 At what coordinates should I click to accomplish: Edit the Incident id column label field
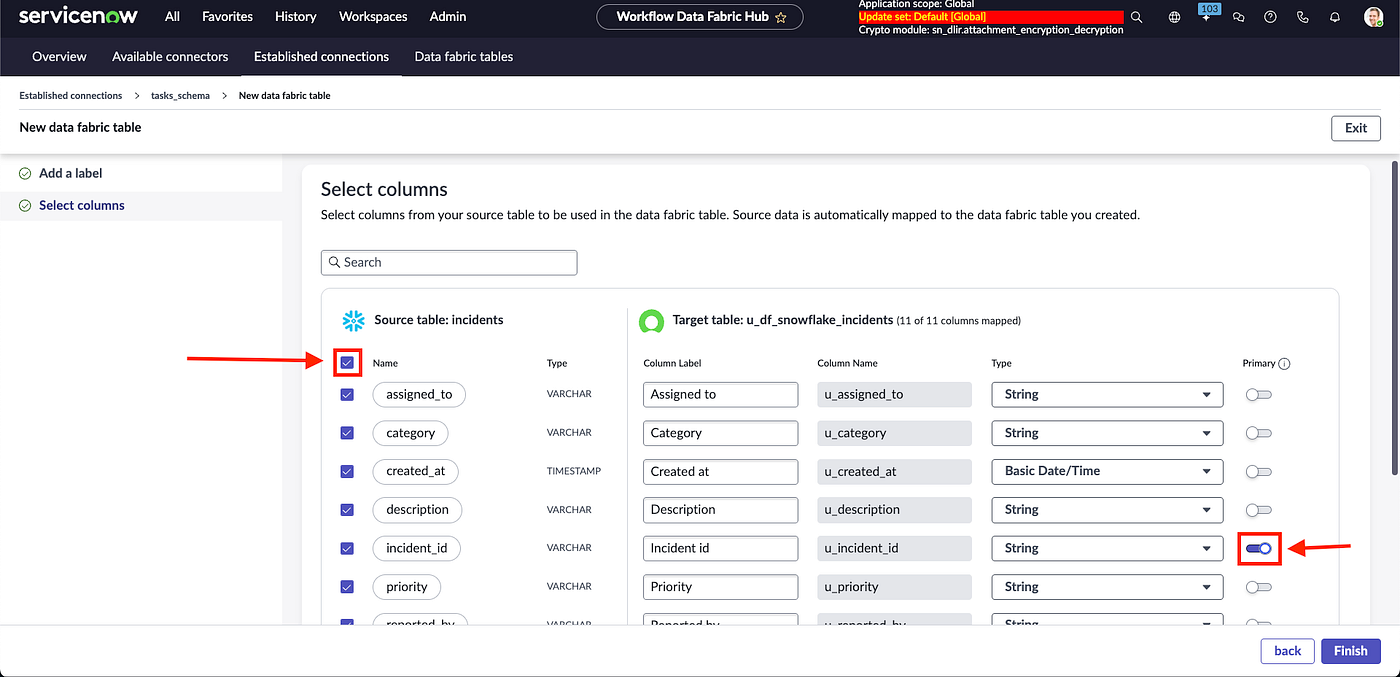(x=720, y=548)
